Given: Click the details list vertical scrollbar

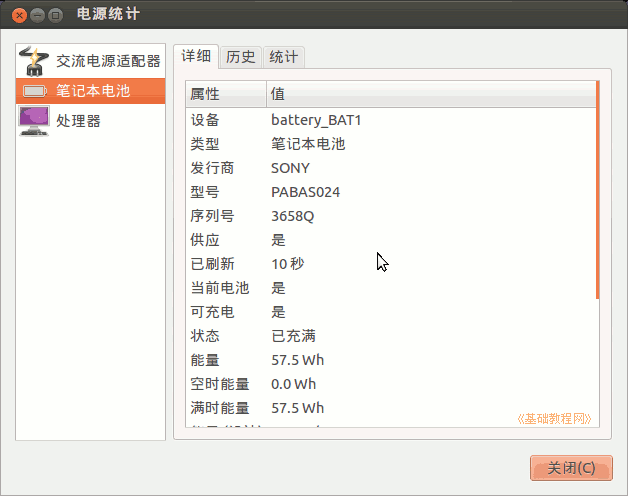Looking at the screenshot, I should (597, 190).
